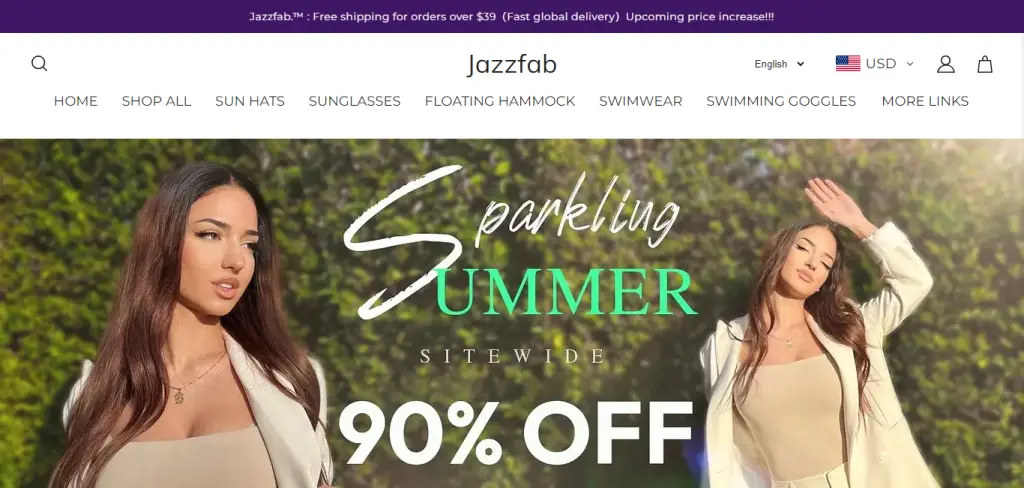
Task: Click the chevron beside English
Action: click(x=801, y=64)
